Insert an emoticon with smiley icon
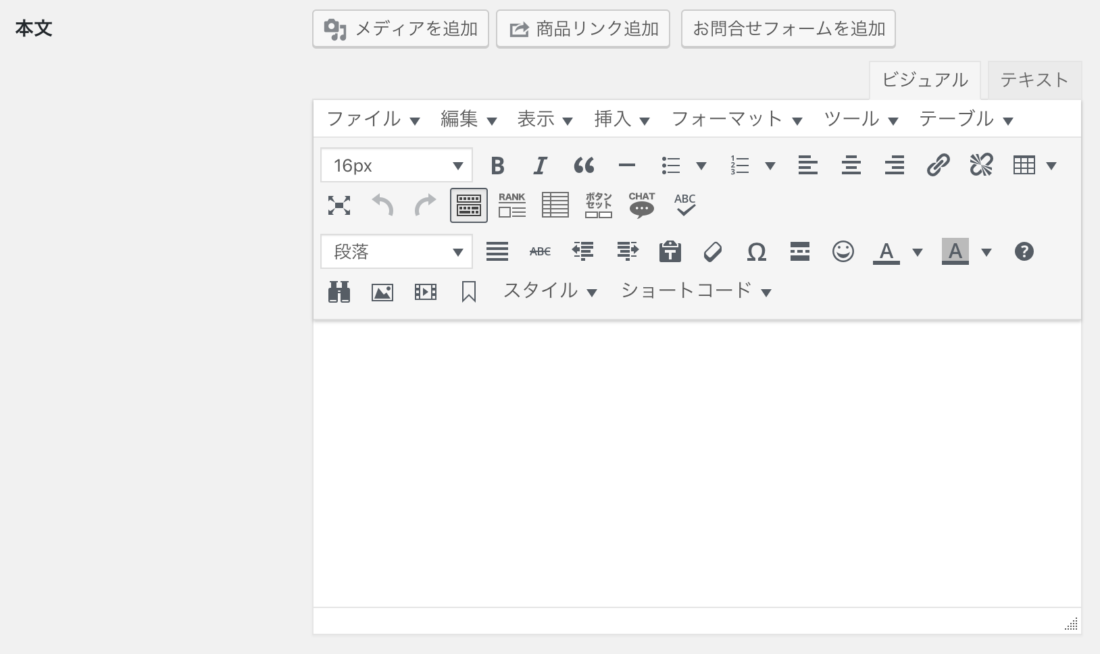The image size is (1100, 654). (x=843, y=252)
